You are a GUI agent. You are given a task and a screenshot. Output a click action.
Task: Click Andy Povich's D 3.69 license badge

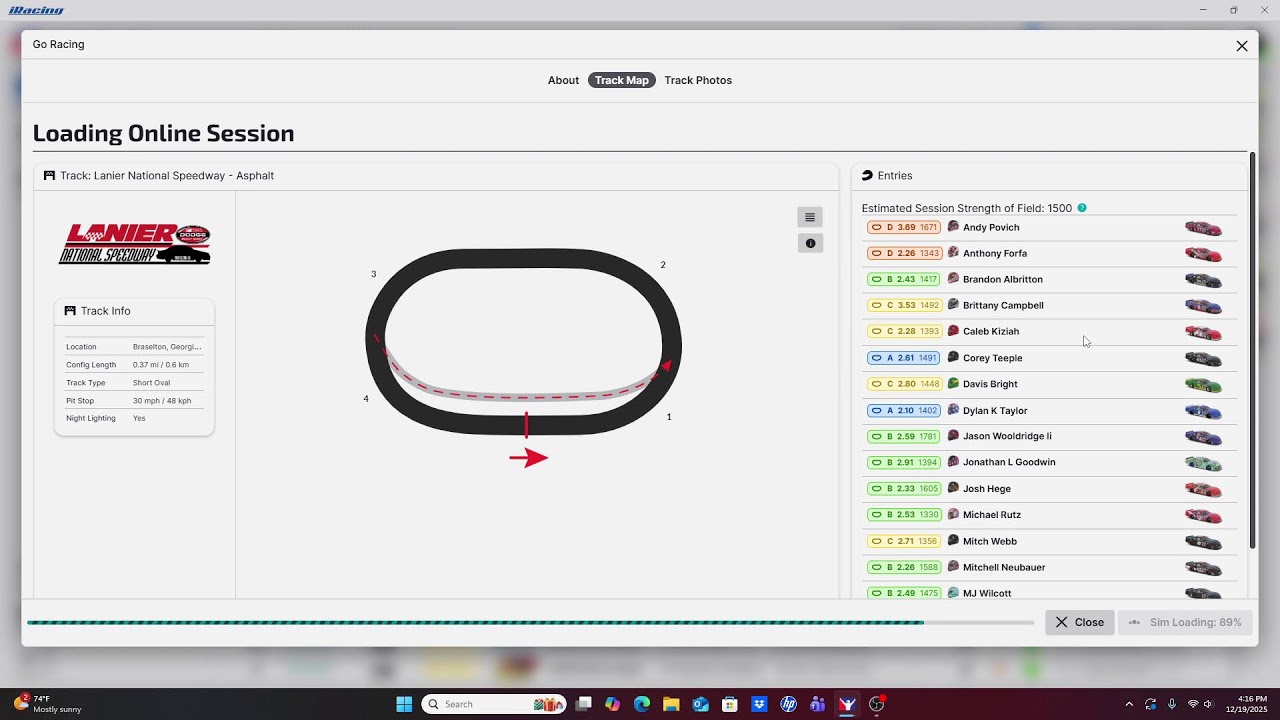(904, 227)
